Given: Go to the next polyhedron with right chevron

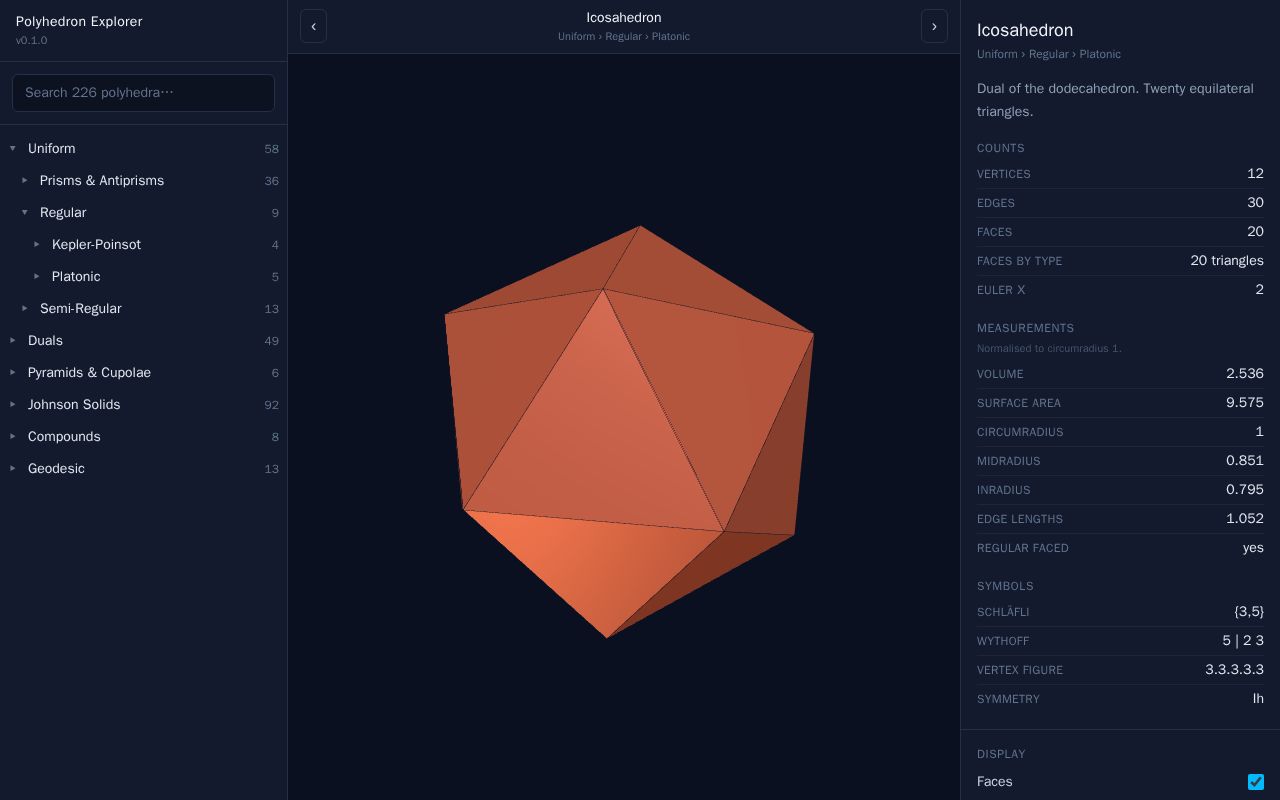Looking at the screenshot, I should [934, 26].
